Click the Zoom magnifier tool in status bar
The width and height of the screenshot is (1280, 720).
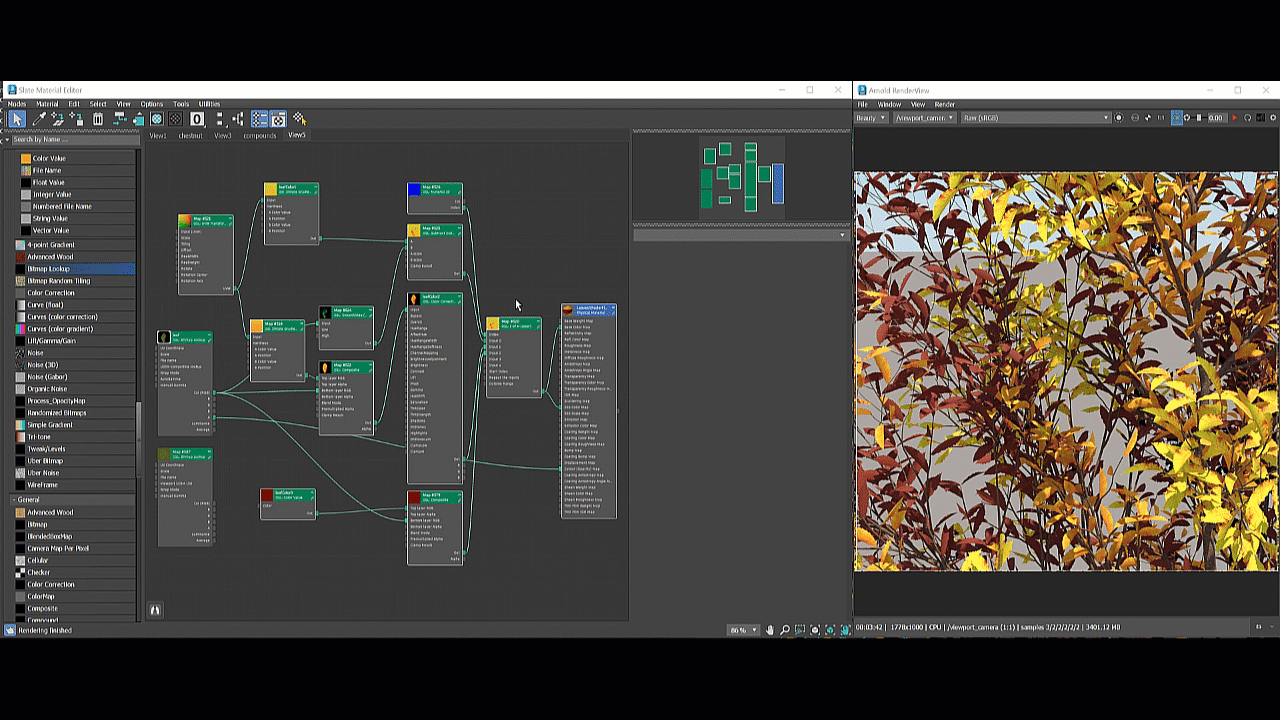(x=784, y=630)
